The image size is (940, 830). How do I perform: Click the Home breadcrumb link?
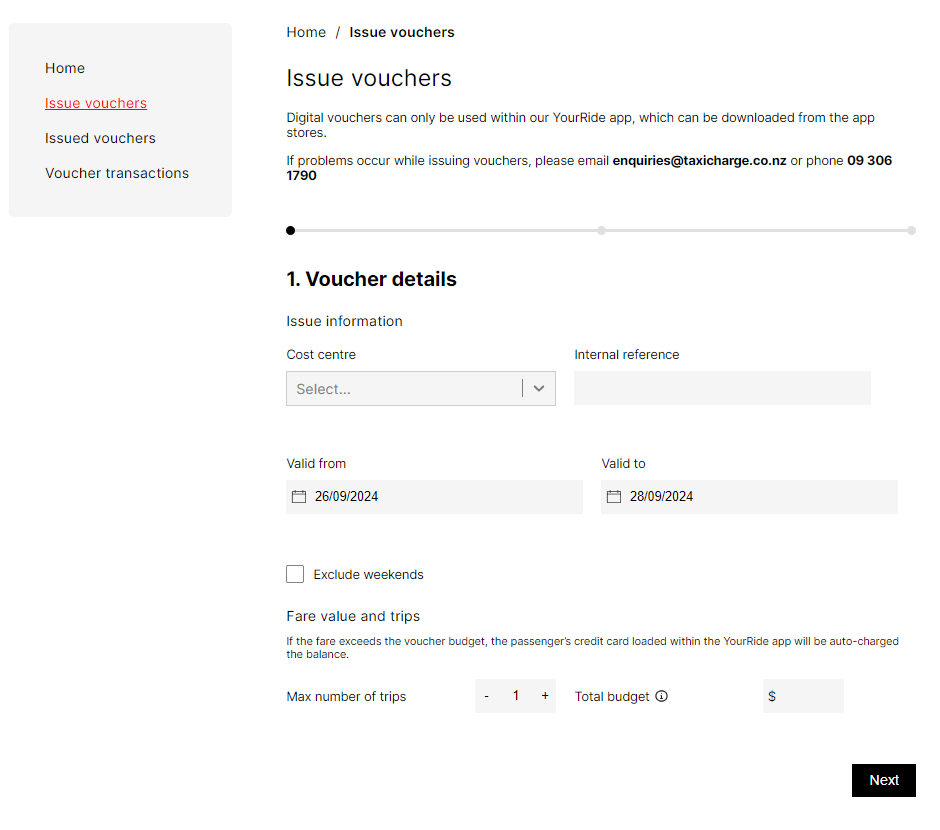point(306,32)
